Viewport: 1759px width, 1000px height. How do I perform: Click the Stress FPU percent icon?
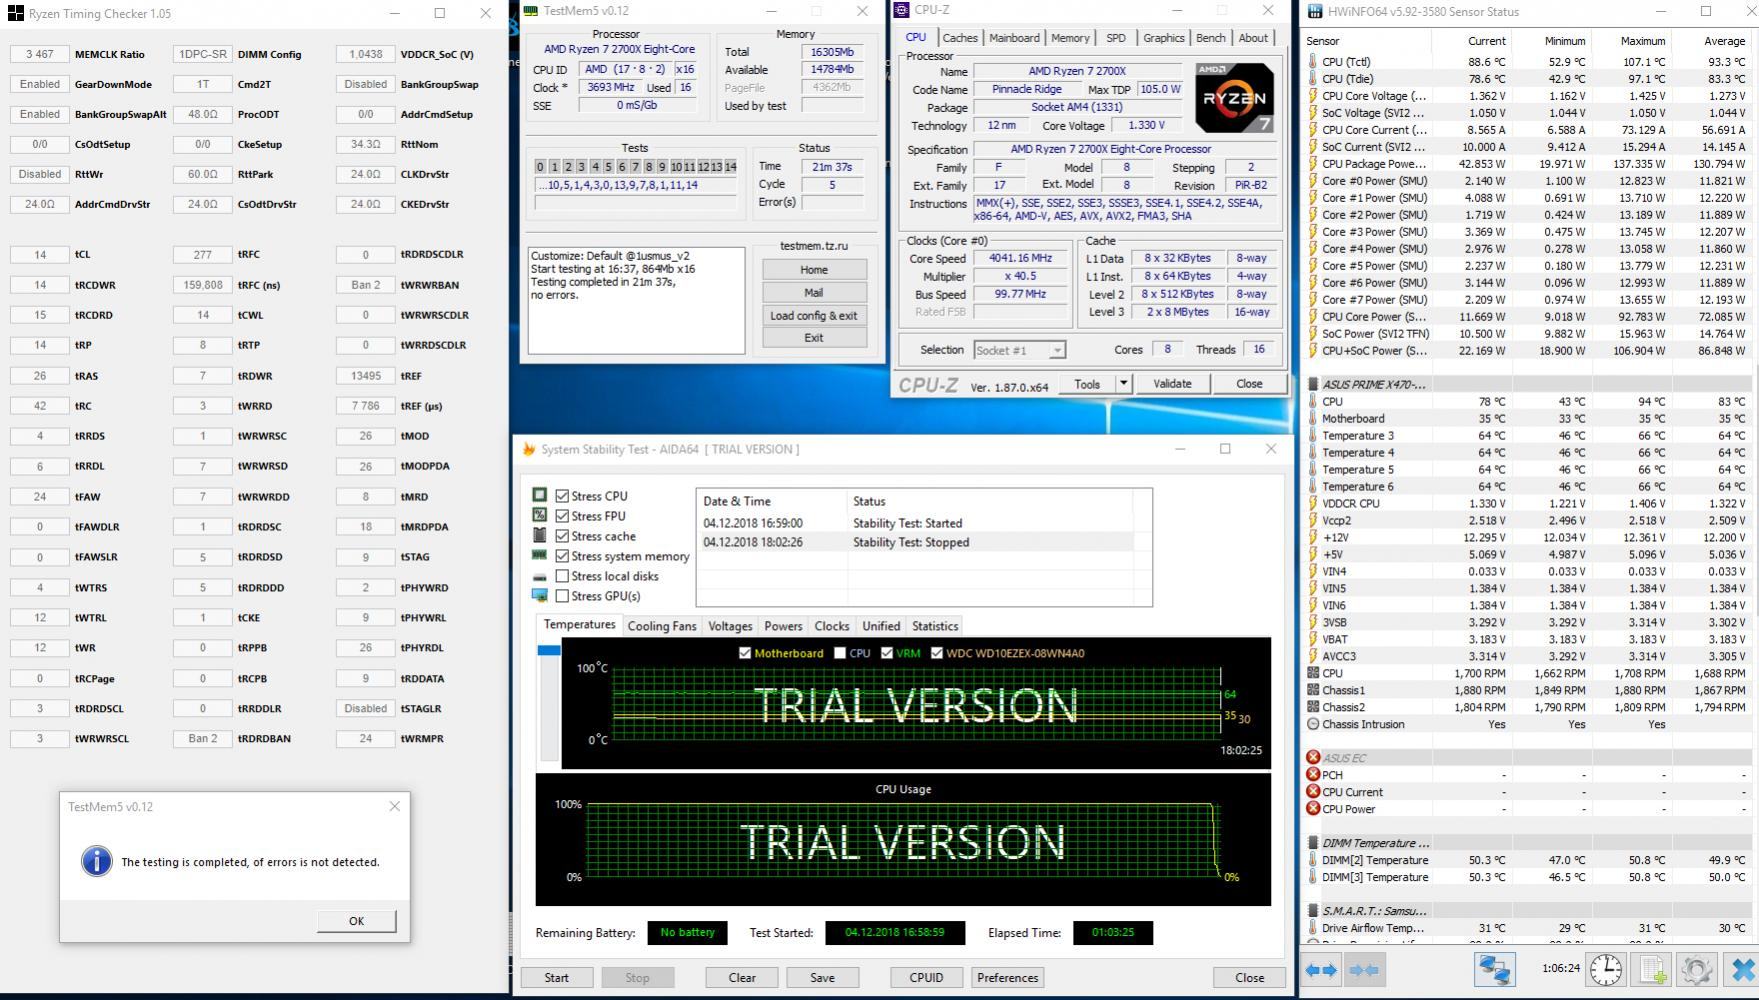pyautogui.click(x=540, y=515)
